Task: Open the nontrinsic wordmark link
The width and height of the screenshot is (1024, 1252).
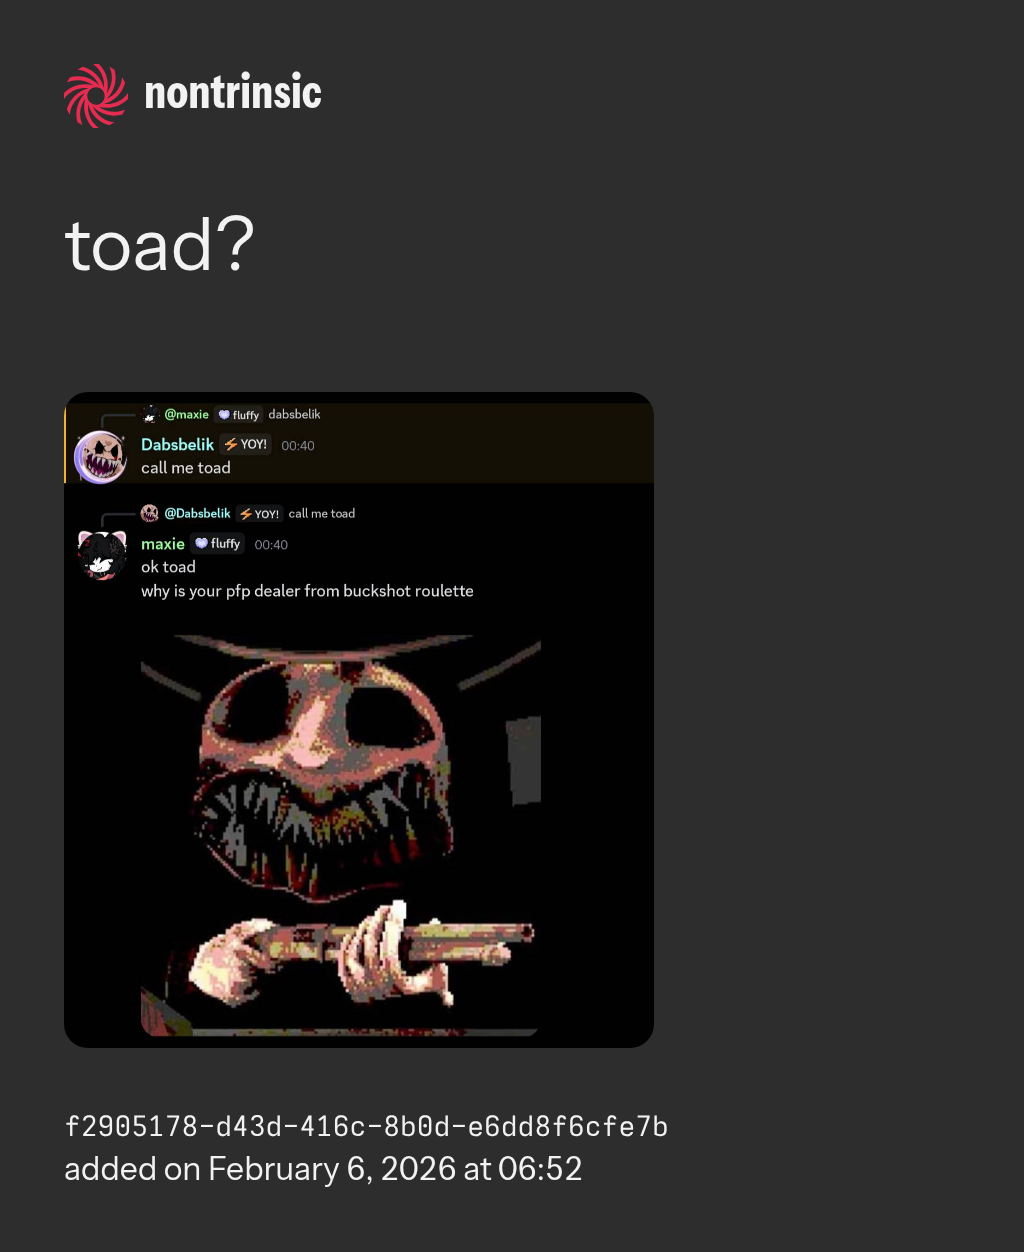Action: 233,94
